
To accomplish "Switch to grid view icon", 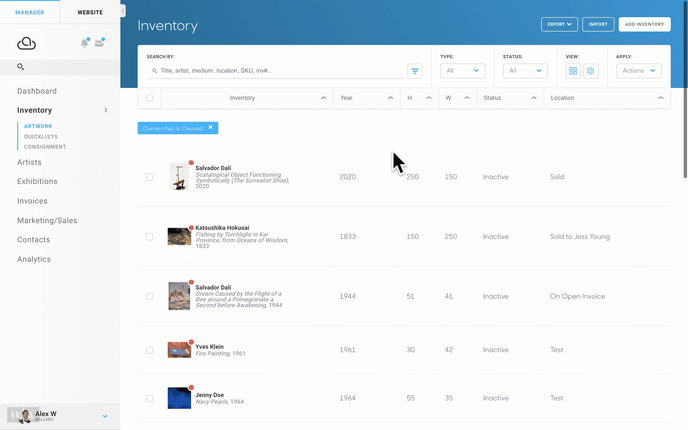I will tap(573, 71).
